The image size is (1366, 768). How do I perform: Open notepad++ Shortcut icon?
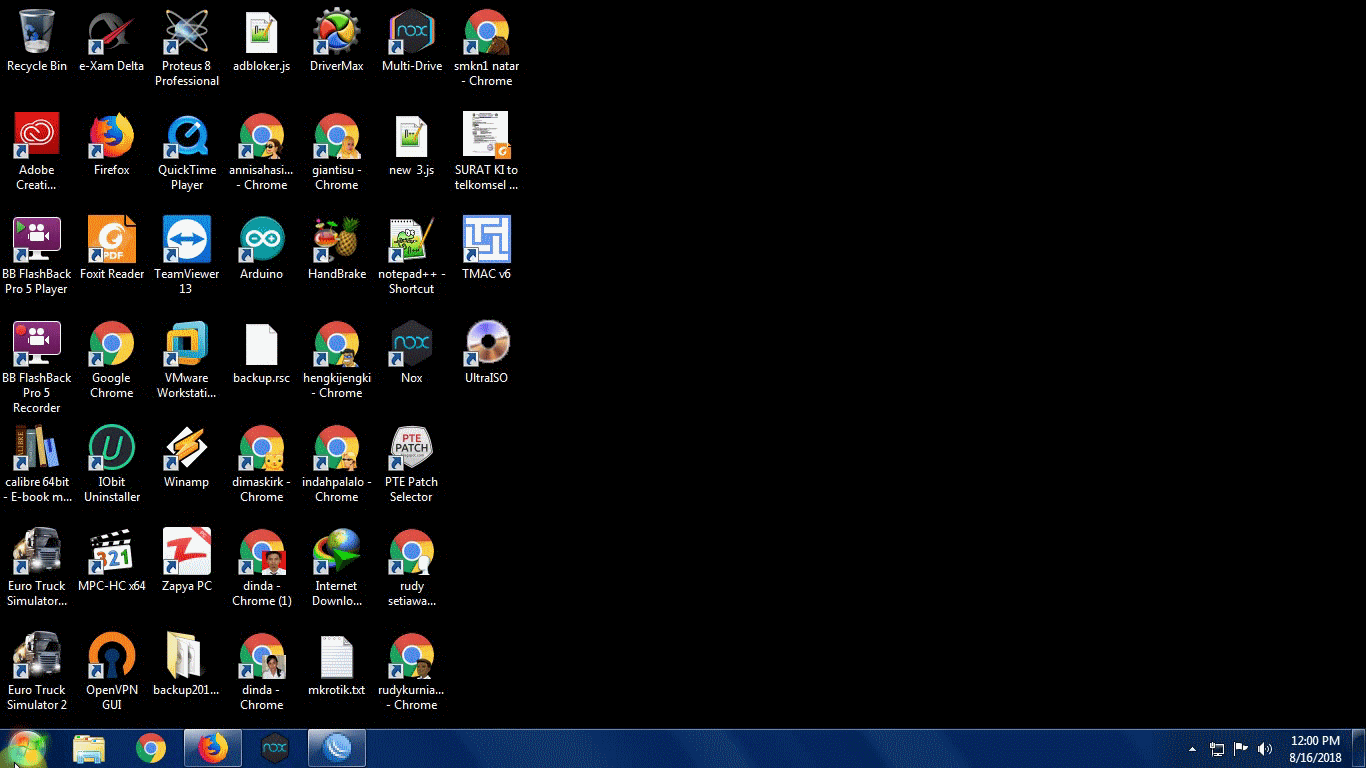pyautogui.click(x=412, y=256)
